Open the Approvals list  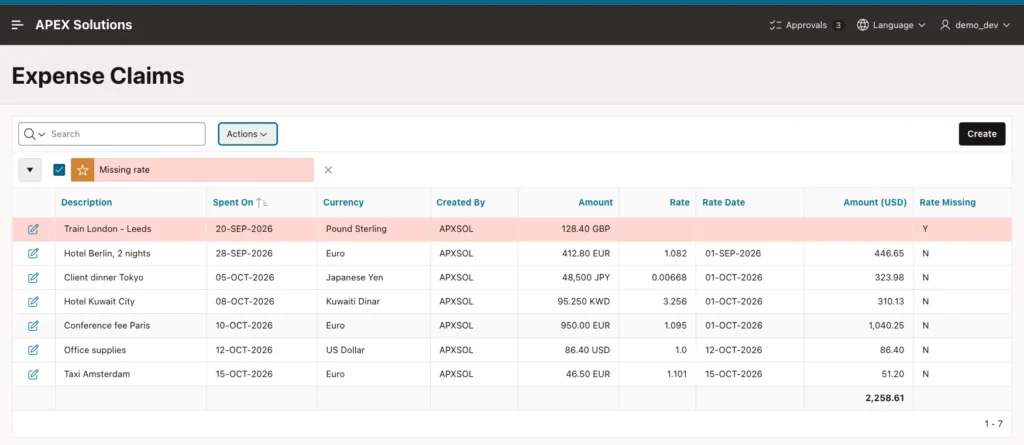click(807, 25)
